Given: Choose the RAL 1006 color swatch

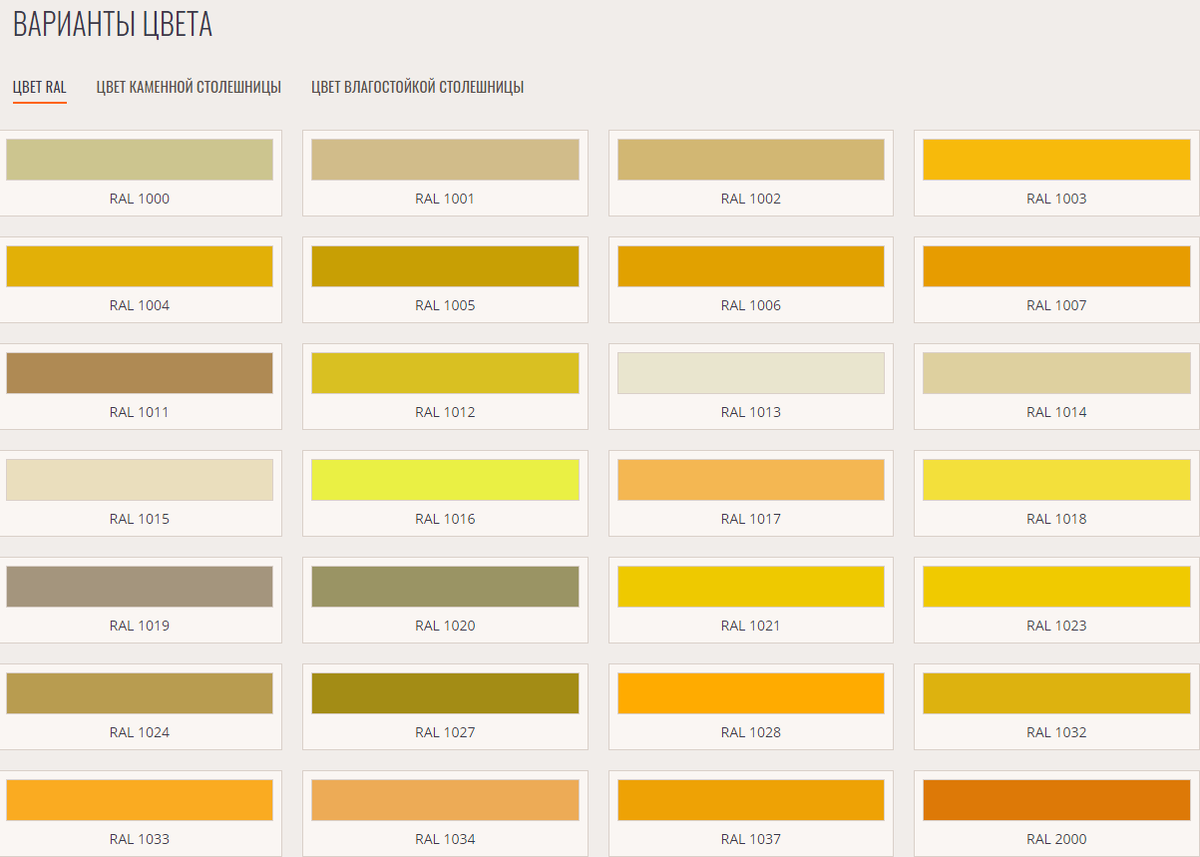Looking at the screenshot, I should [751, 266].
